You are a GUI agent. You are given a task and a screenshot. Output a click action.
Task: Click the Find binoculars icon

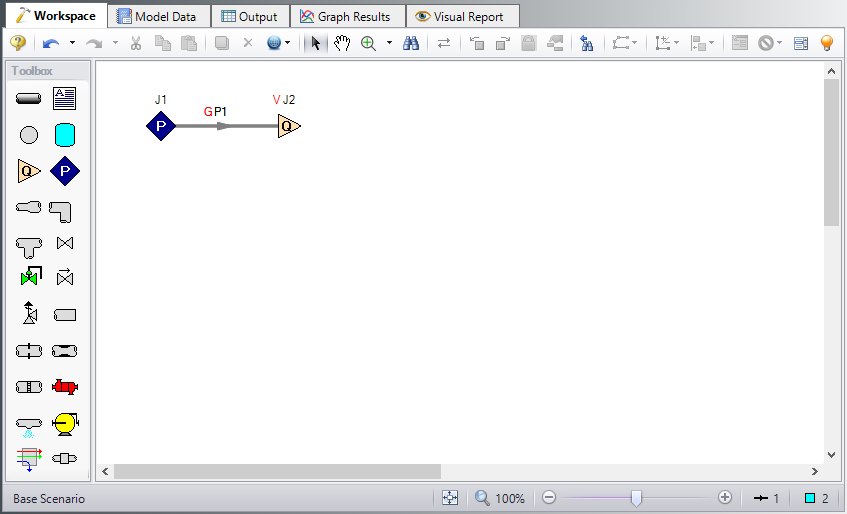410,43
